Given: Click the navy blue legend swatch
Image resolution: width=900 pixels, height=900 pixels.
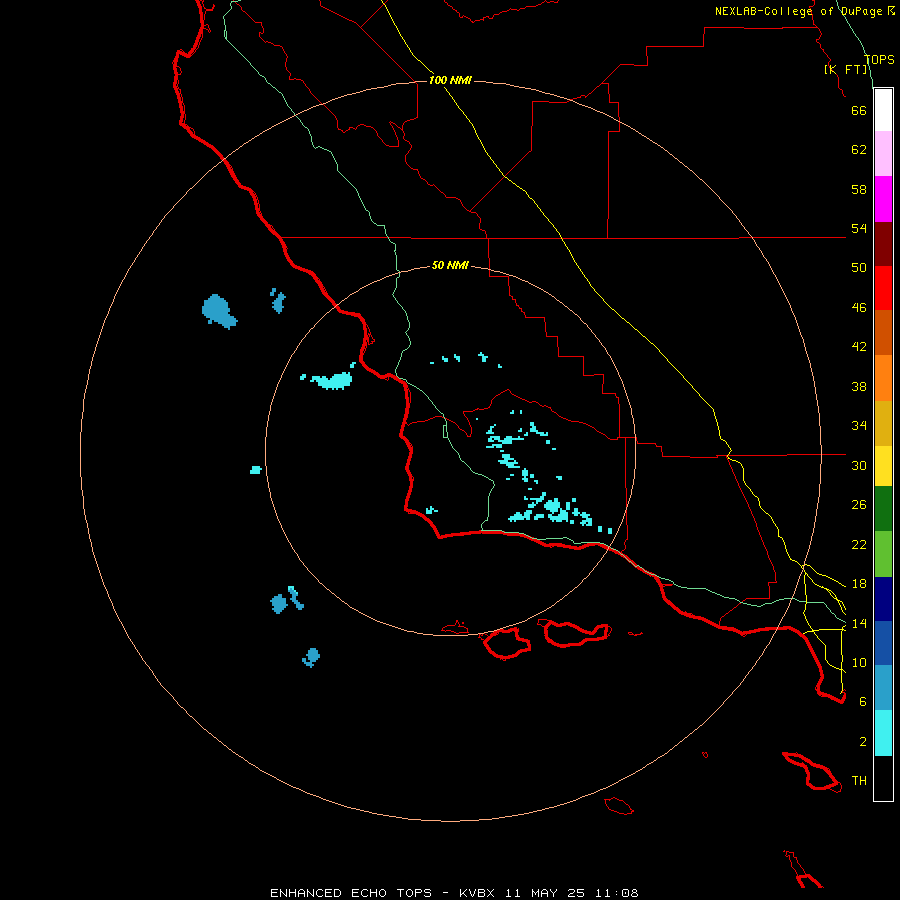Looking at the screenshot, I should (x=883, y=599).
